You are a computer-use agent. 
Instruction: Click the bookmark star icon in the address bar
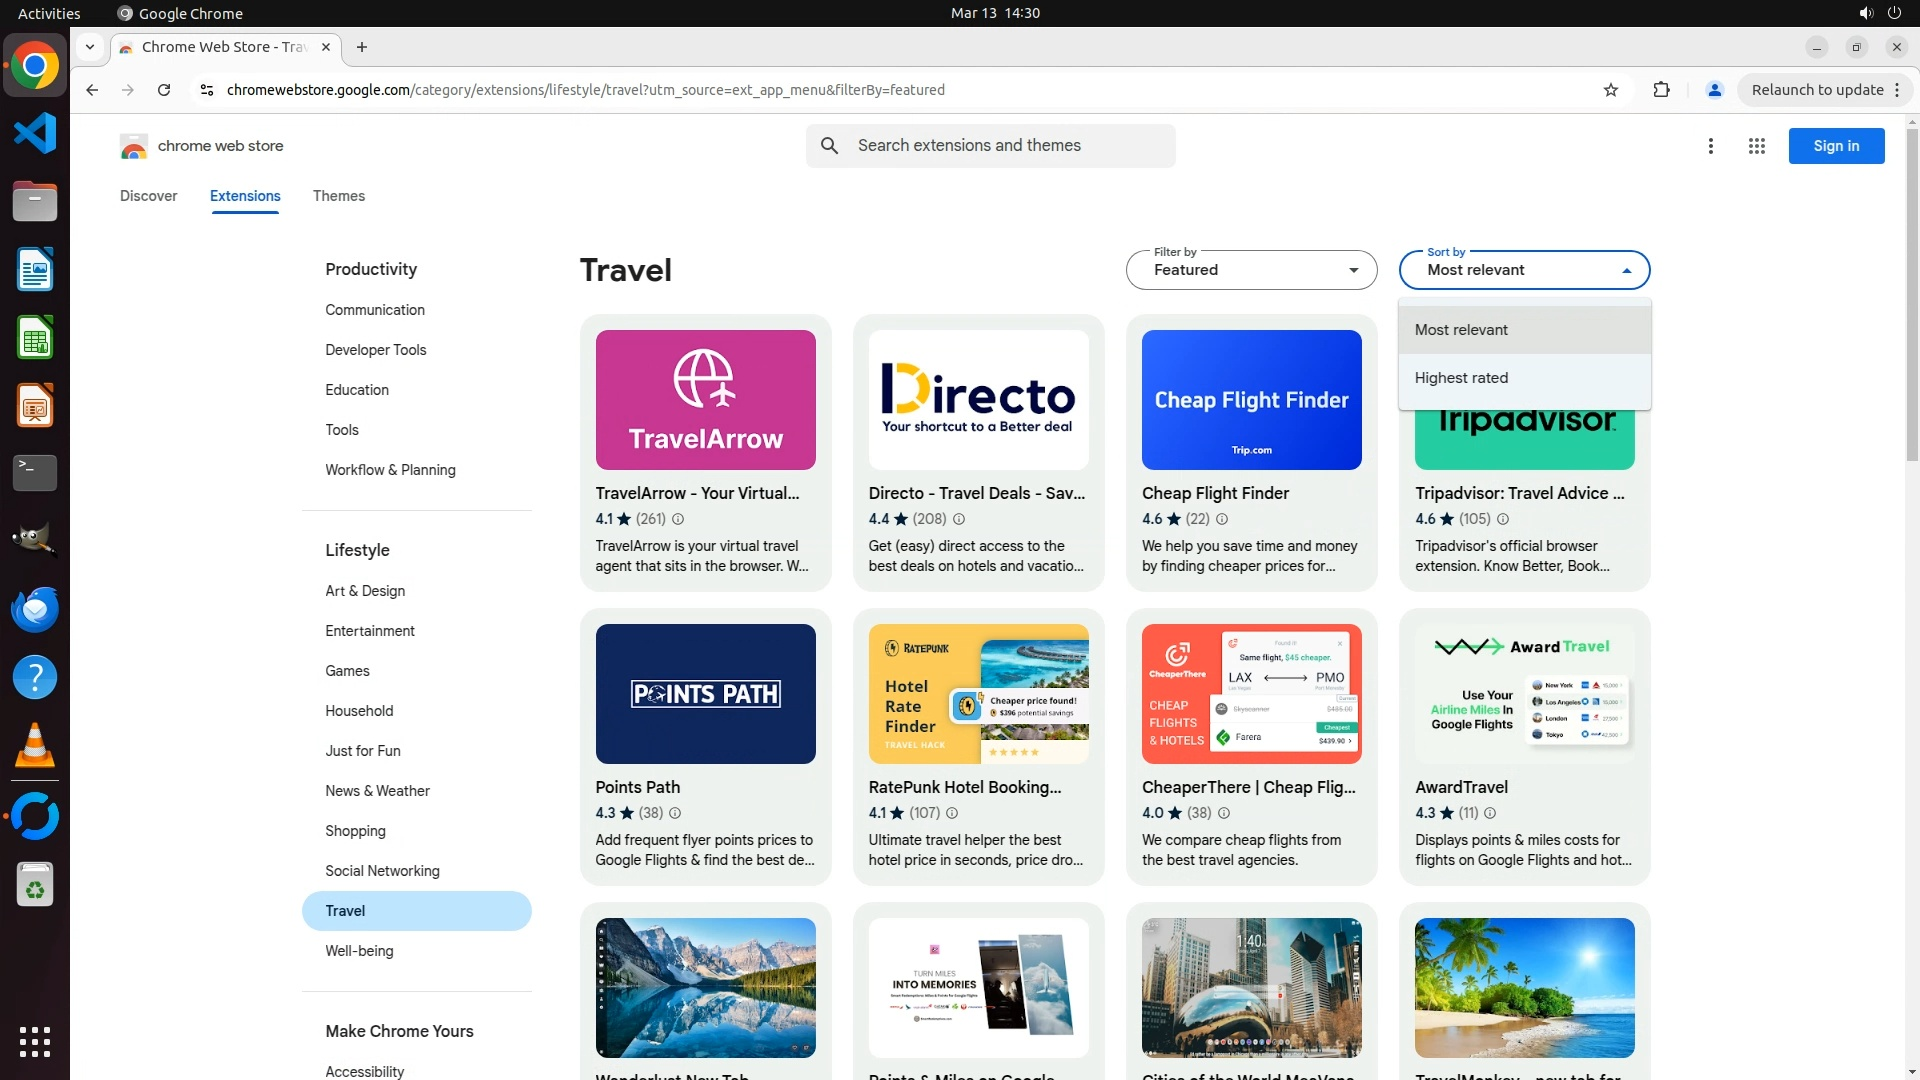click(1610, 90)
